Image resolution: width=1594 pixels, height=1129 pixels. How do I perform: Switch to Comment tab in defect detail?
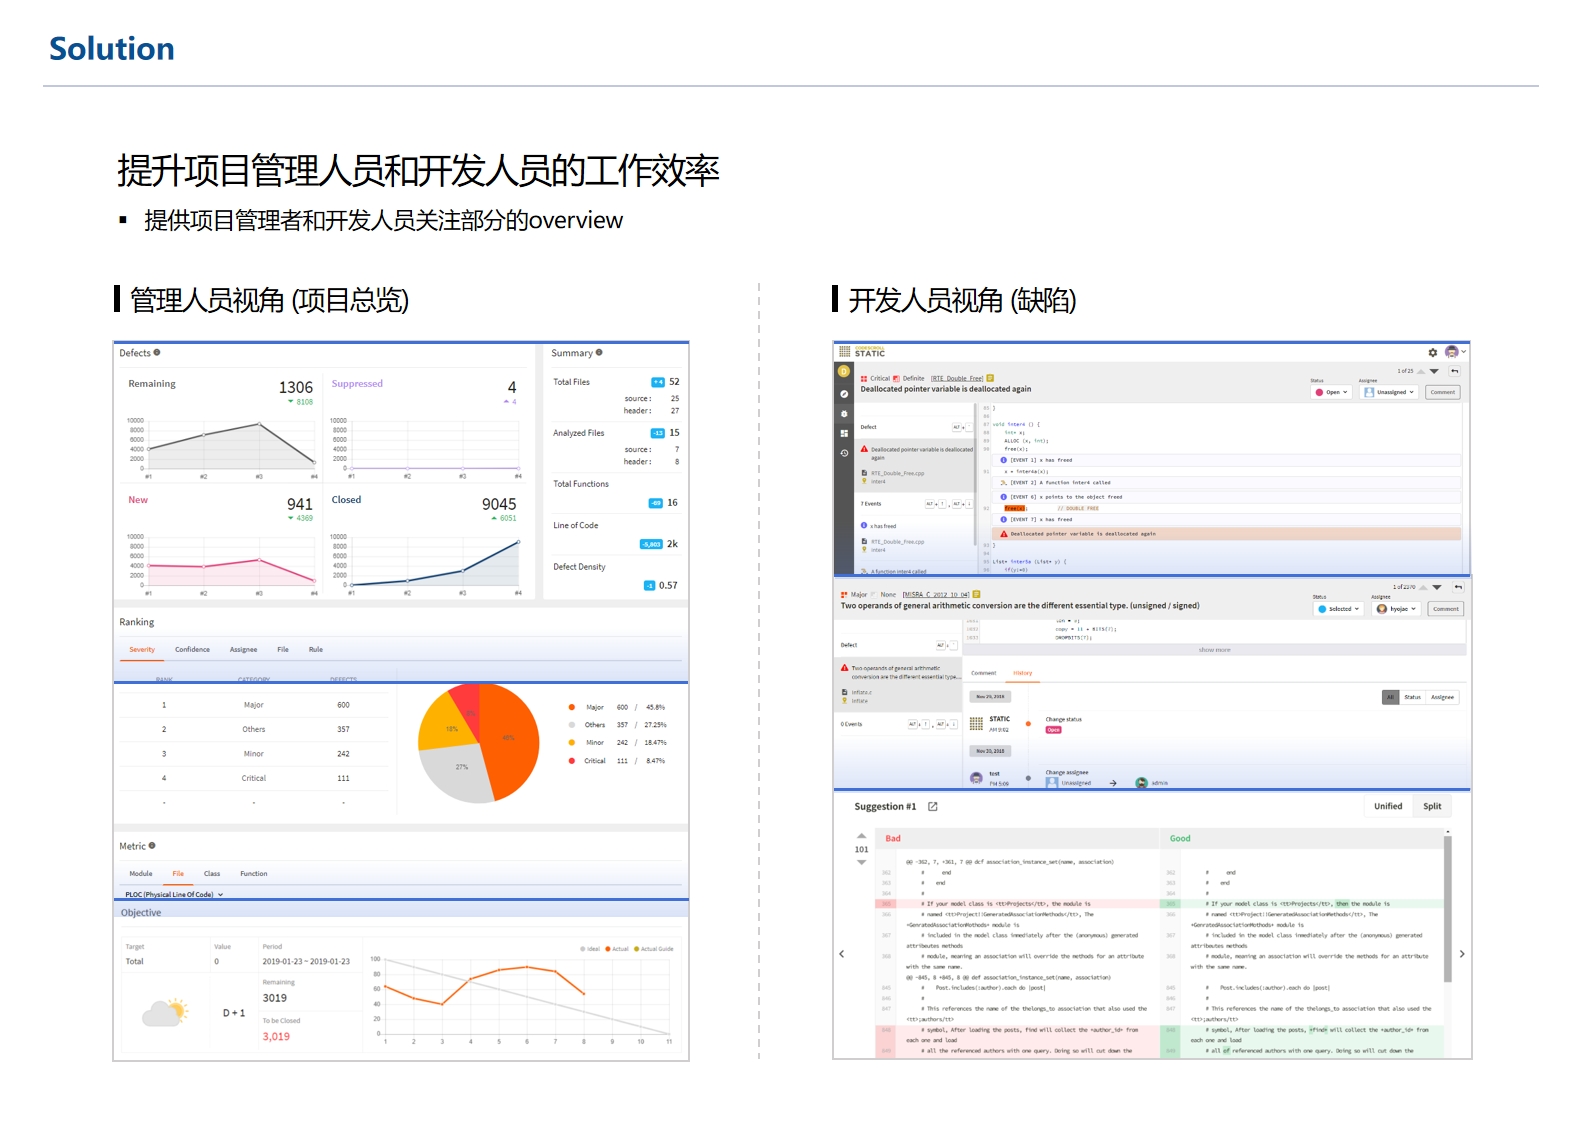(x=984, y=672)
